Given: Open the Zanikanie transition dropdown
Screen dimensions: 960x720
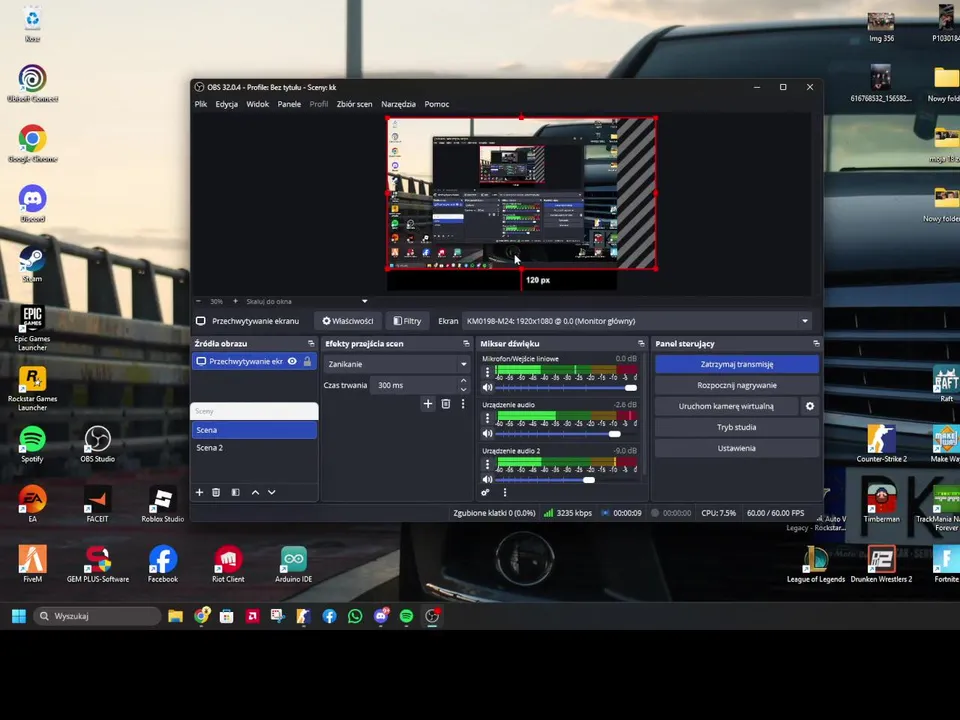Looking at the screenshot, I should (397, 364).
